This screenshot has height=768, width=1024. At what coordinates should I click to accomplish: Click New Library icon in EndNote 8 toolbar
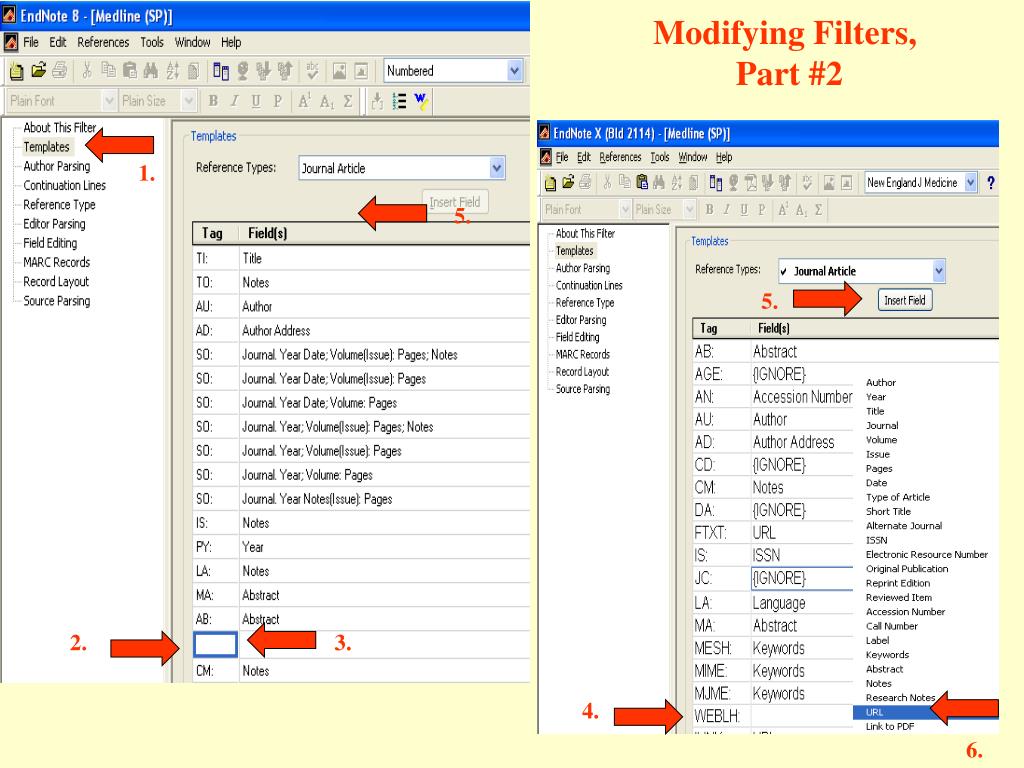pyautogui.click(x=16, y=71)
